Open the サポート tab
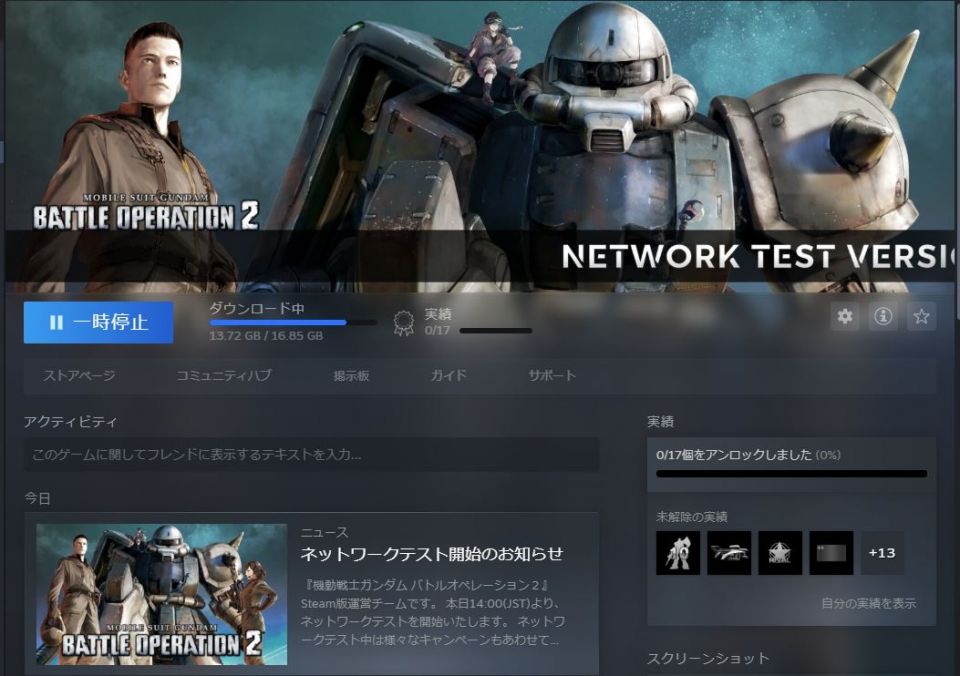This screenshot has width=960, height=676. coord(552,376)
